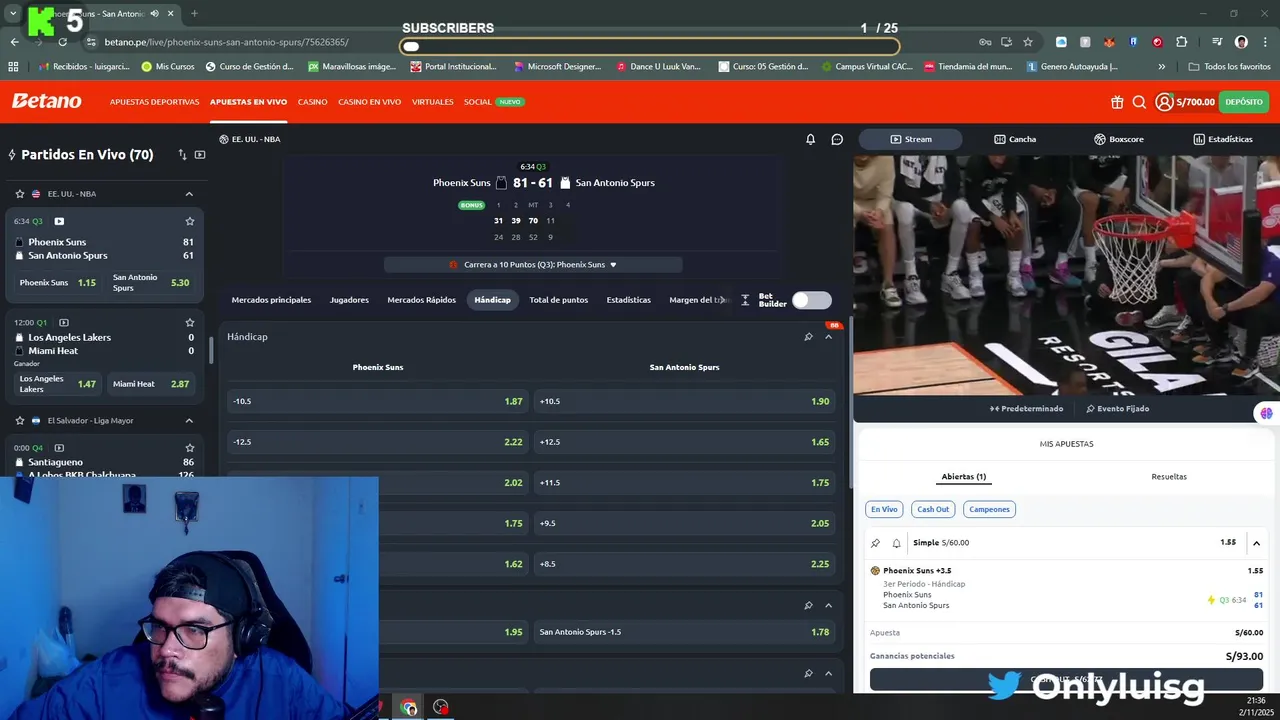Screen dimensions: 1280x720
Task: Favorite the EE. UU. - NBA league
Action: tap(19, 194)
